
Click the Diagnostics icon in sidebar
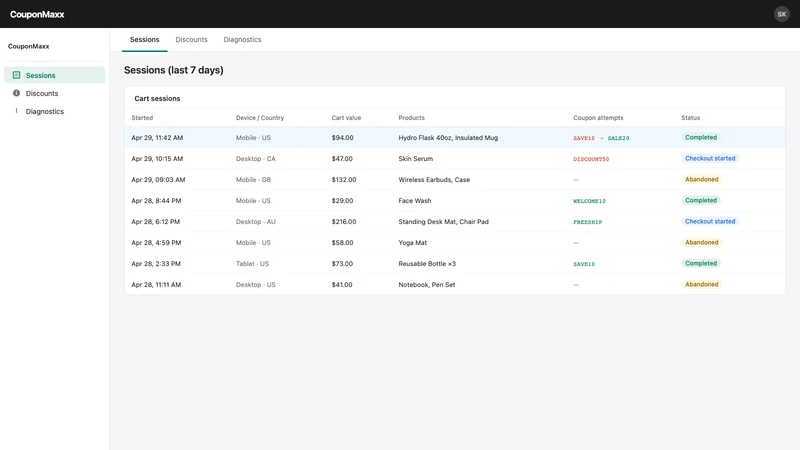click(16, 111)
